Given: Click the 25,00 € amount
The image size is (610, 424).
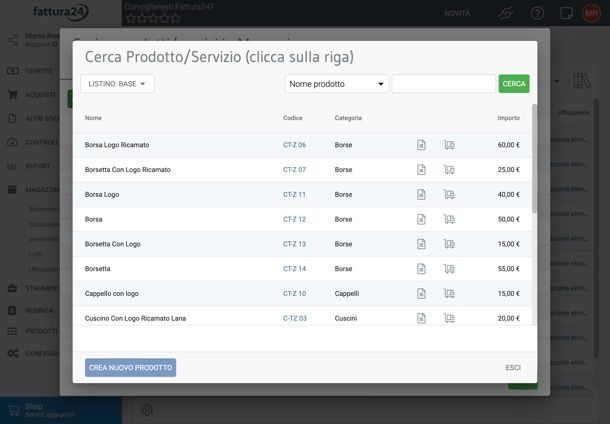Looking at the screenshot, I should (508, 170).
